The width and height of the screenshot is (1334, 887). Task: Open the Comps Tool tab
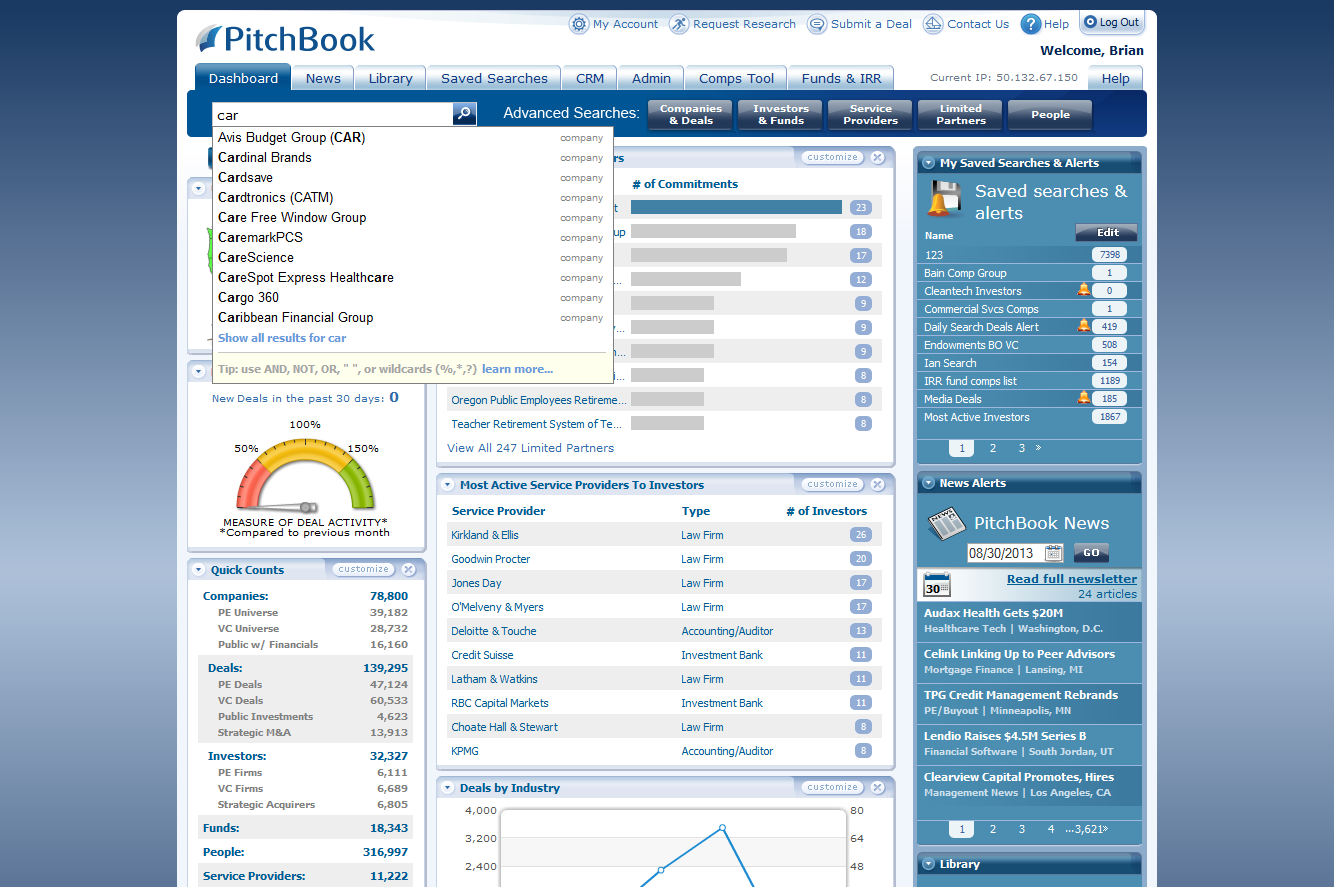click(x=736, y=78)
